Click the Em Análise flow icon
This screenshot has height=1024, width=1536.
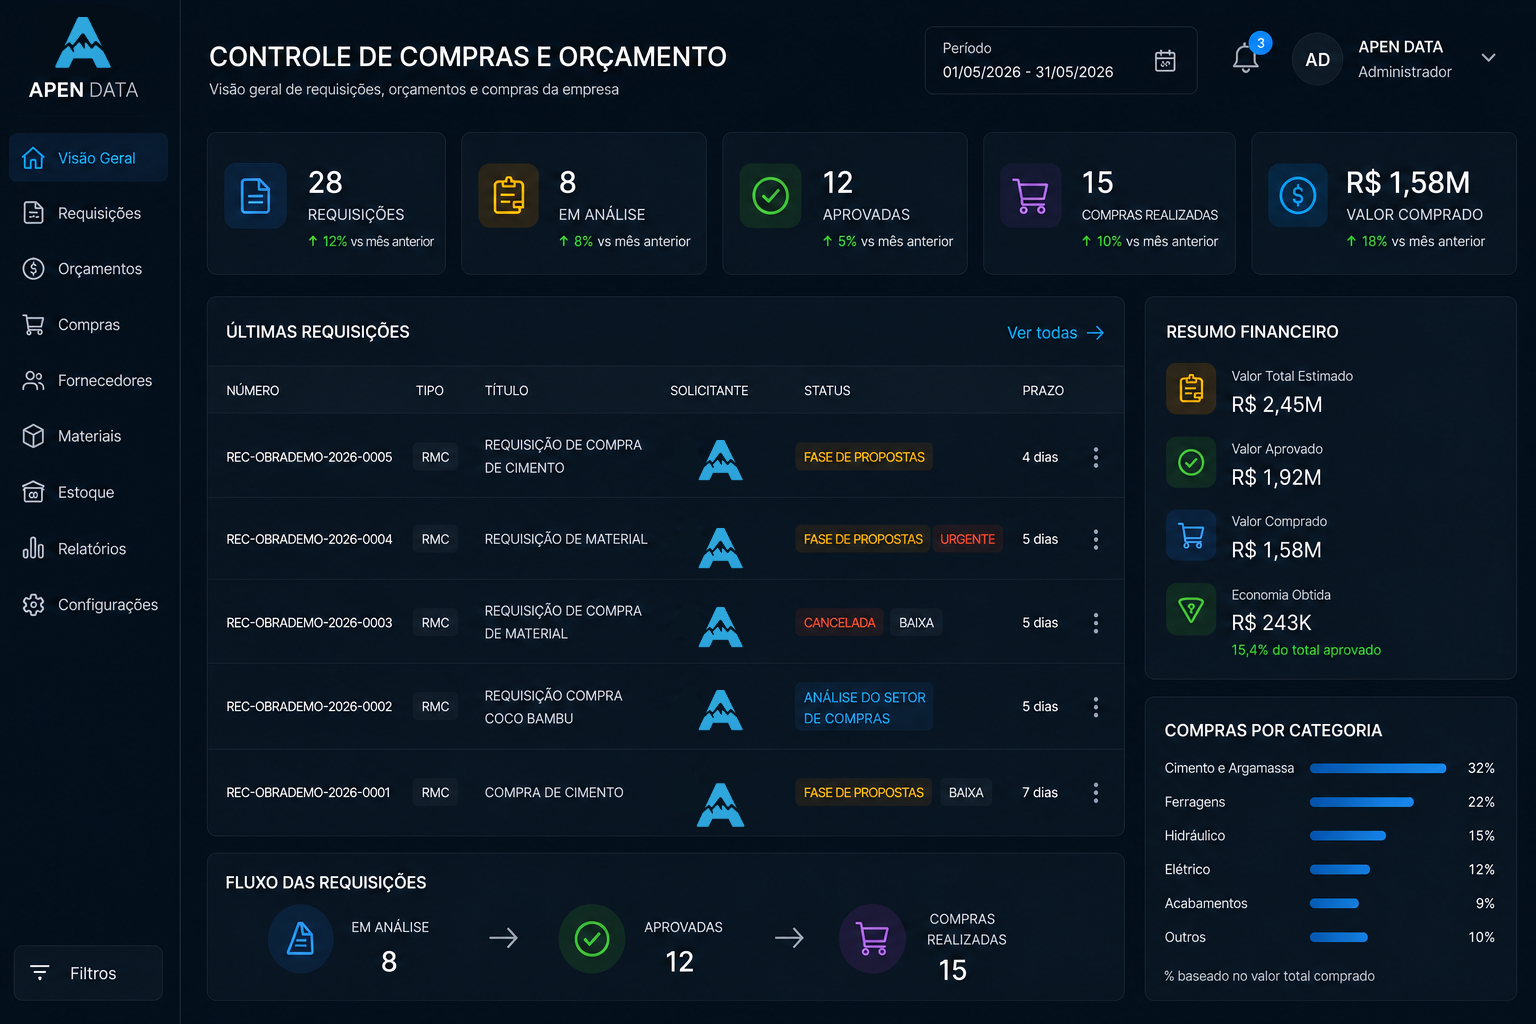click(x=301, y=939)
